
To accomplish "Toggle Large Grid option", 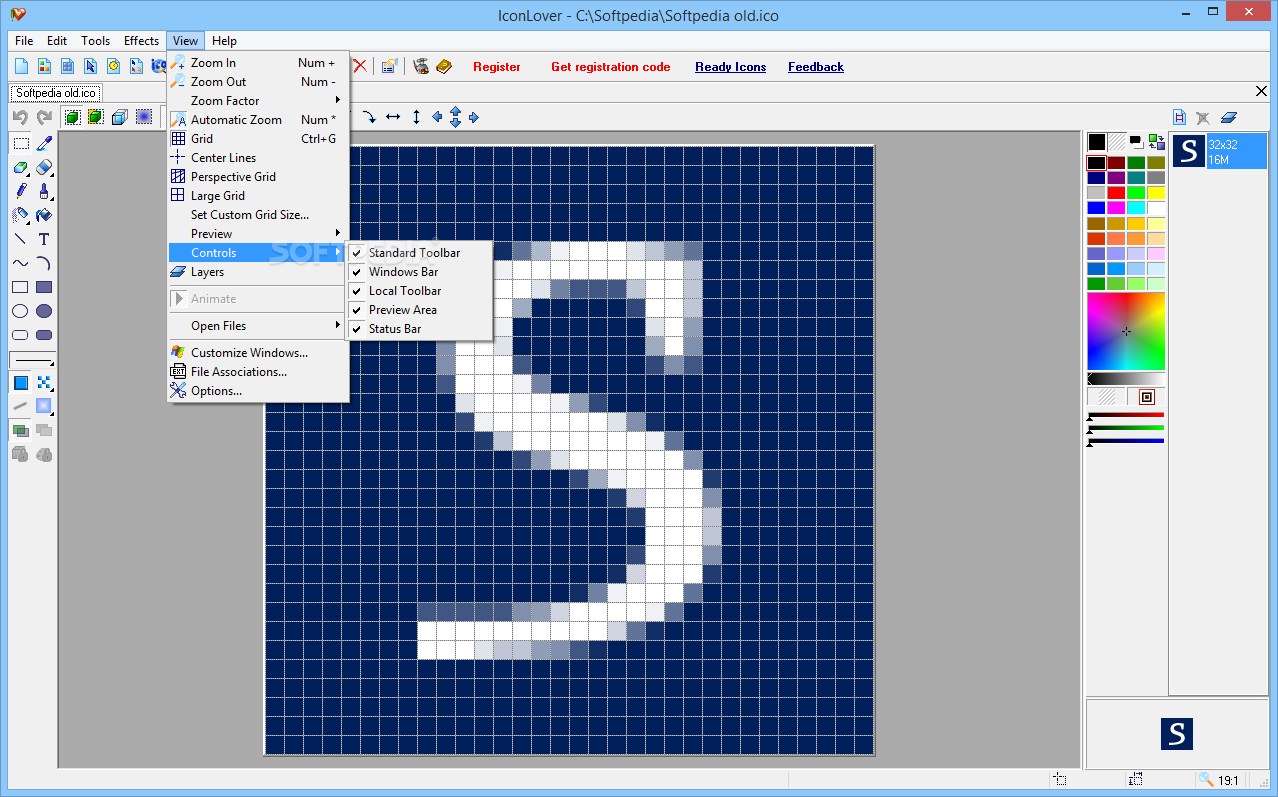I will click(x=258, y=196).
